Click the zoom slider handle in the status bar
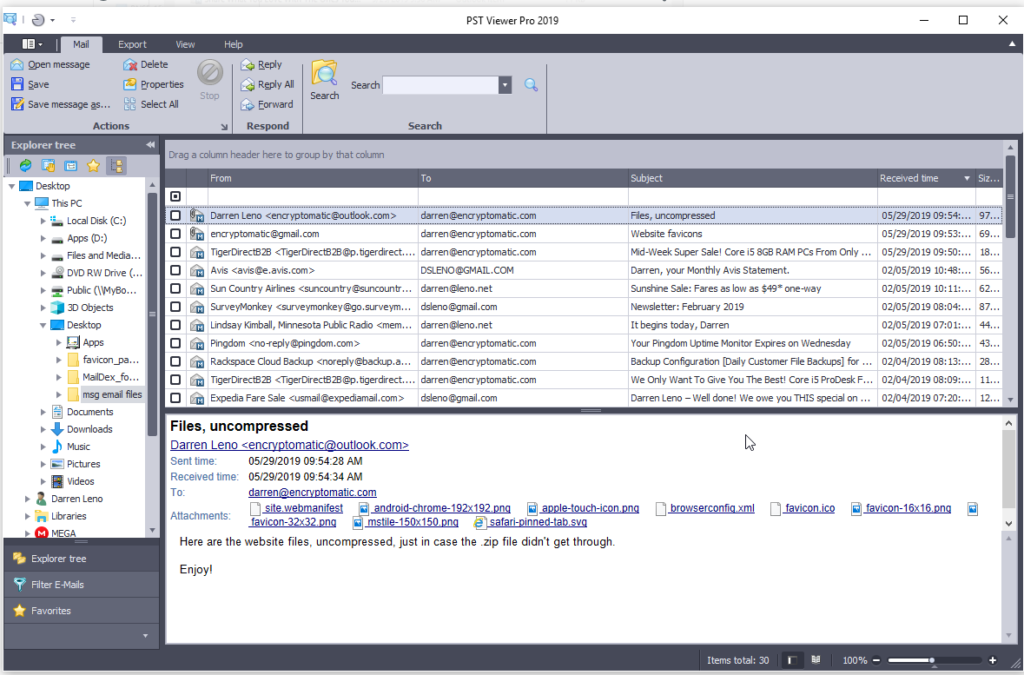1024x675 pixels. [932, 660]
